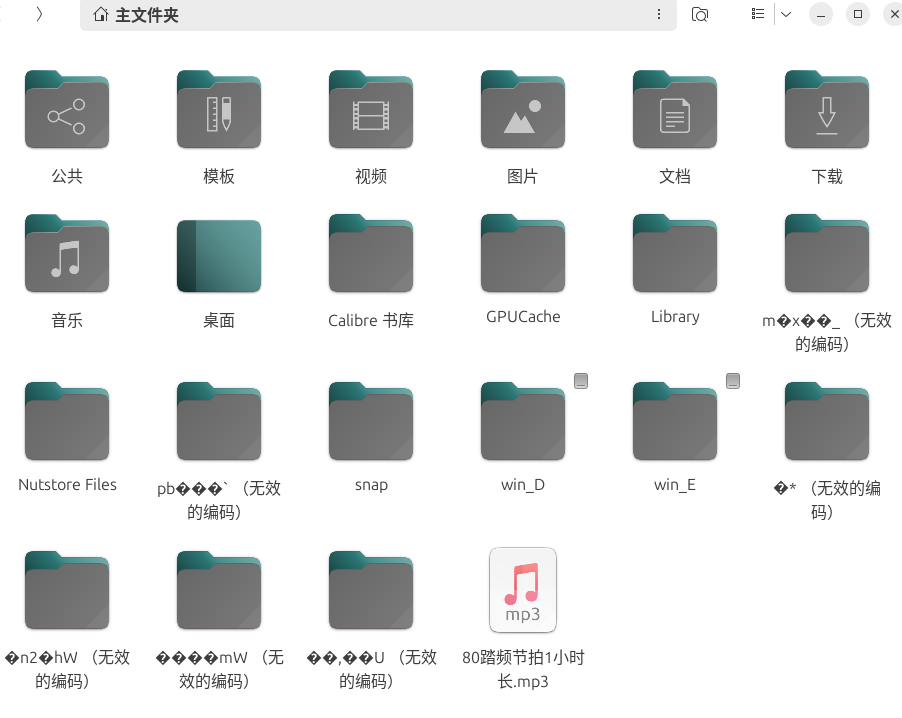Select the 80踏频节拍1小时长.mp3 file icon
This screenshot has width=902, height=718.
click(x=522, y=590)
